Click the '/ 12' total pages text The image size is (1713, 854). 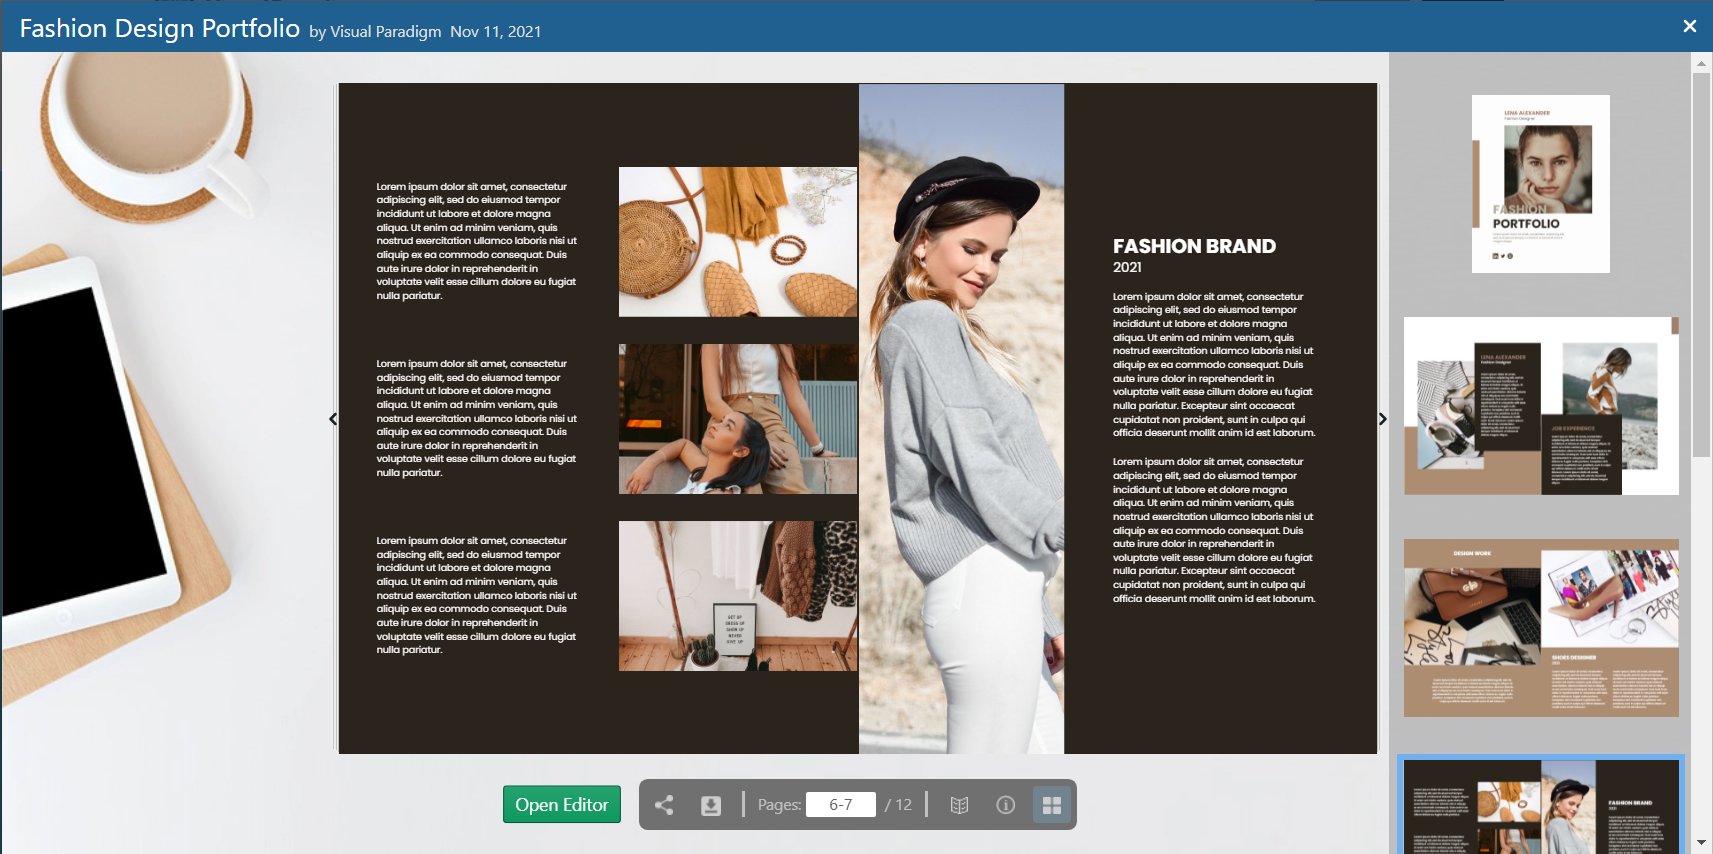click(x=898, y=805)
